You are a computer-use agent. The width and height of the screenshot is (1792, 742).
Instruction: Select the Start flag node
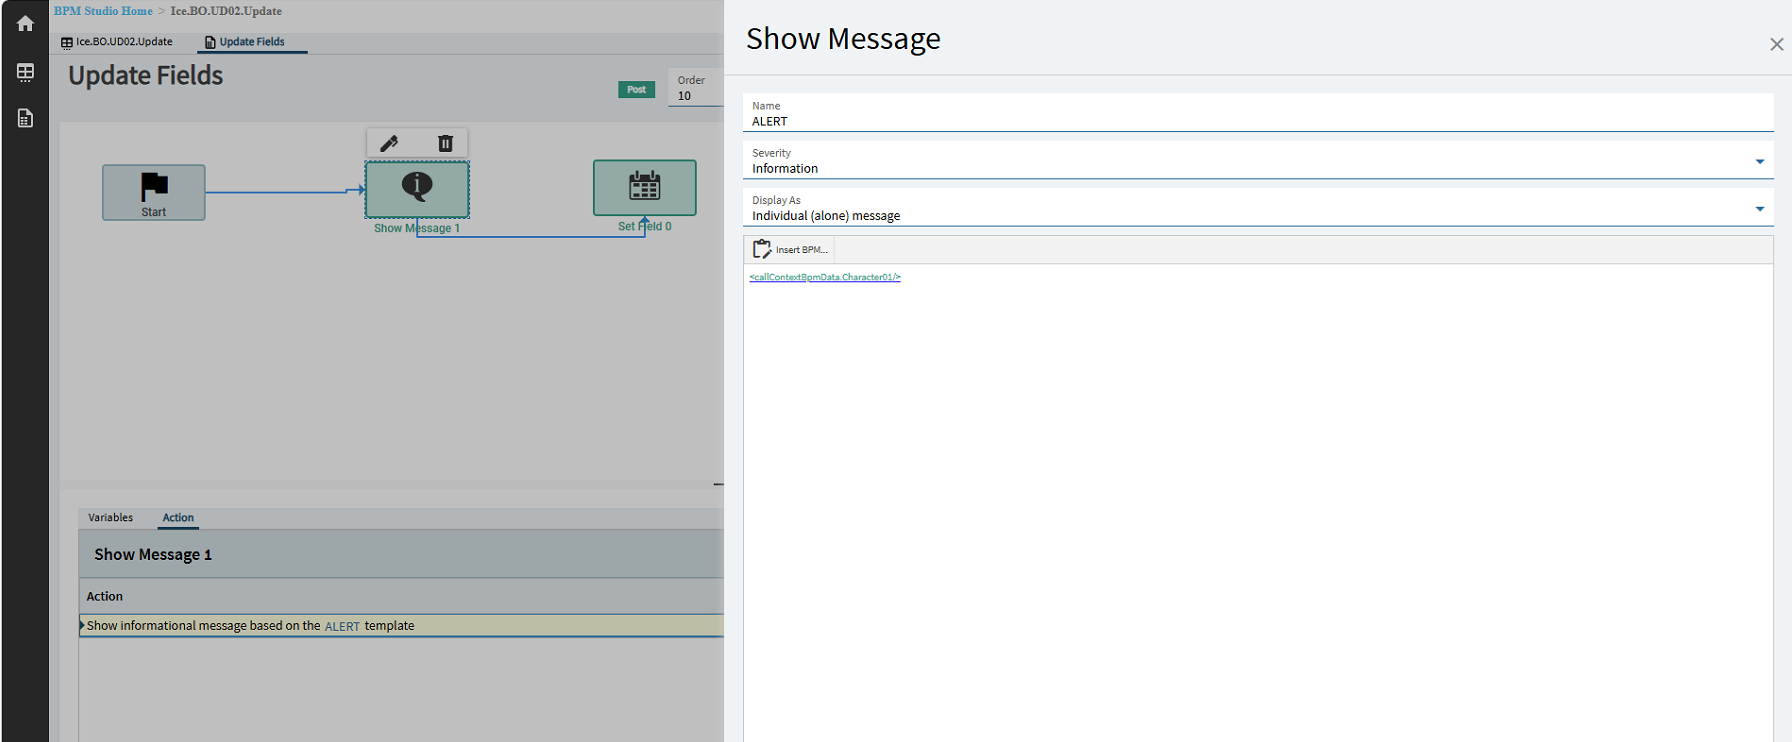154,192
